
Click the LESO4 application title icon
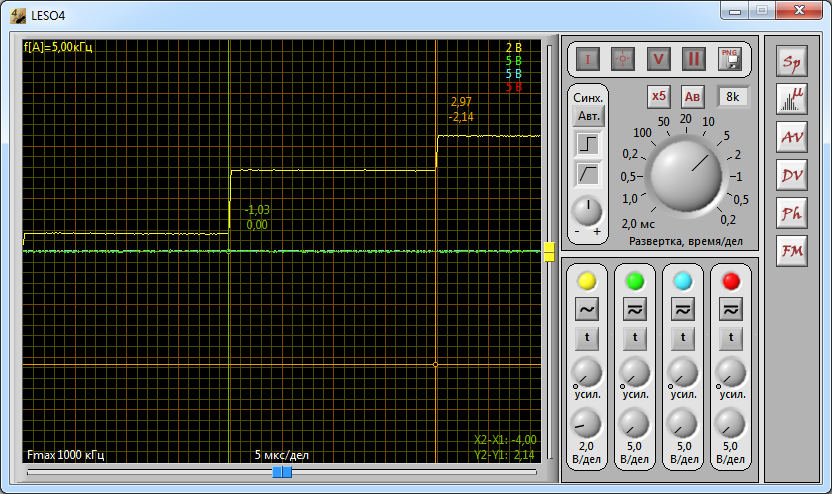18,16
